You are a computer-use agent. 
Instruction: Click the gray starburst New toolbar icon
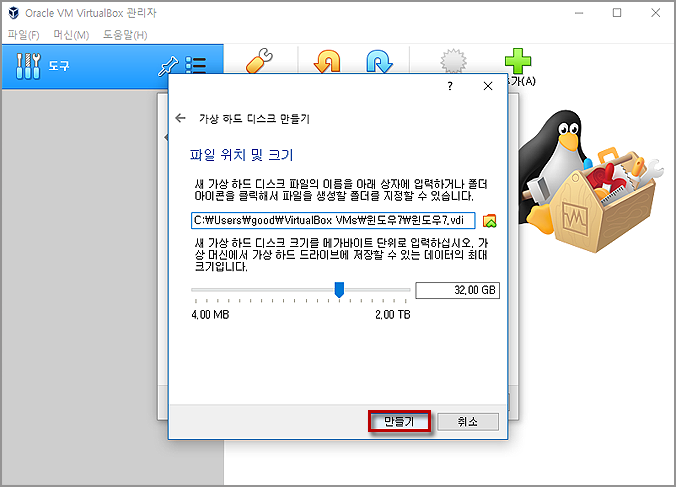(453, 61)
